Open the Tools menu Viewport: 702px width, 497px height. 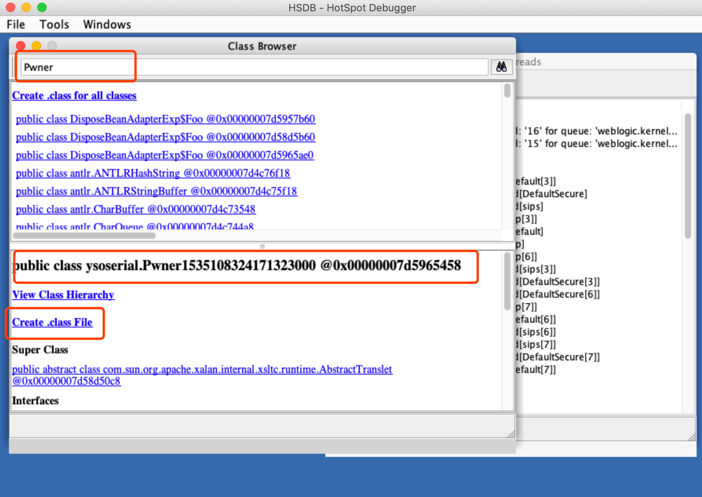tap(54, 24)
